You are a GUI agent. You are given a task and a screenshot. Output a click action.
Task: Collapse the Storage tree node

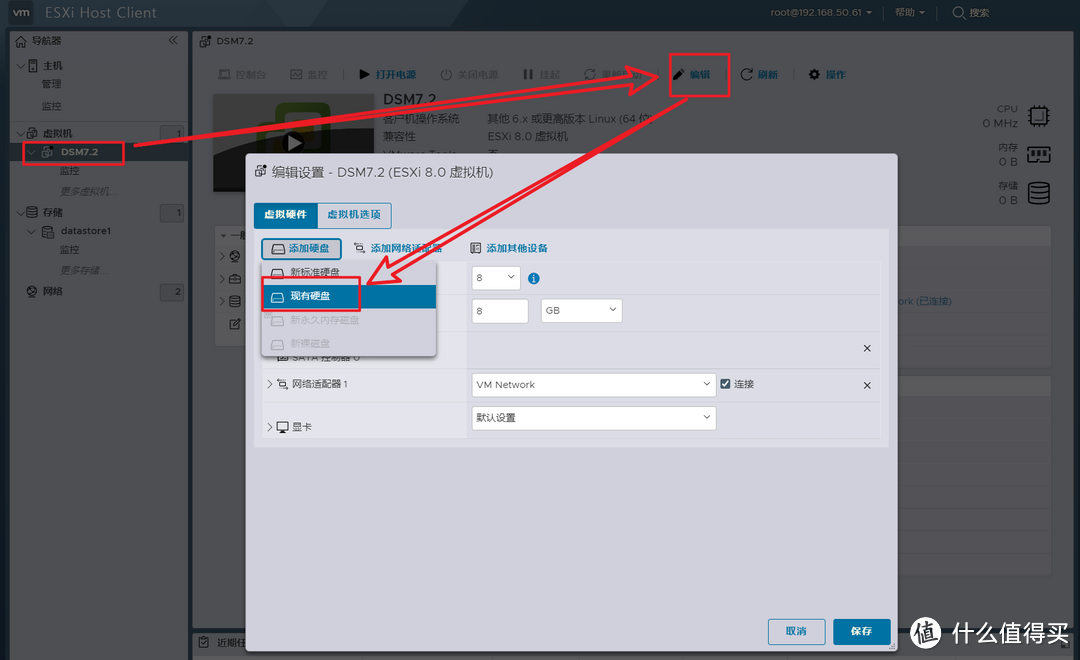[21, 212]
